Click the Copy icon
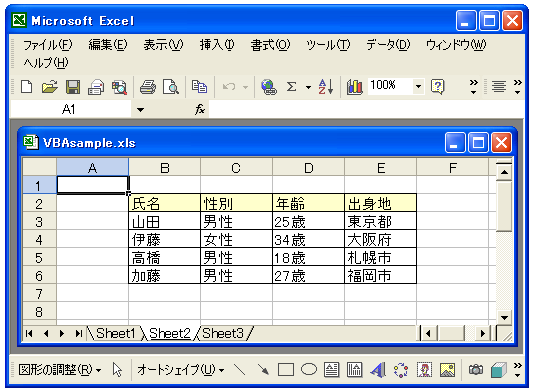 point(199,87)
